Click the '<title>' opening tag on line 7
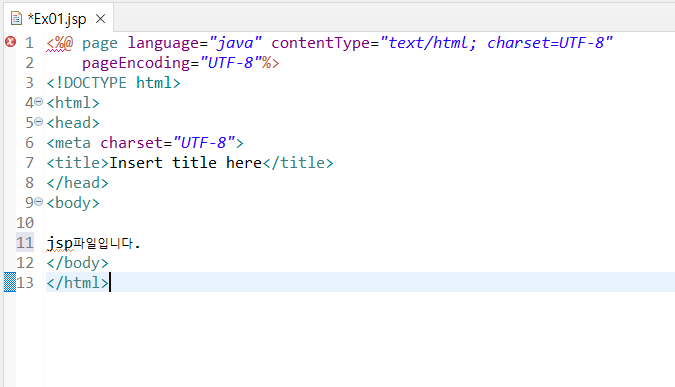This screenshot has width=675, height=387. click(77, 163)
